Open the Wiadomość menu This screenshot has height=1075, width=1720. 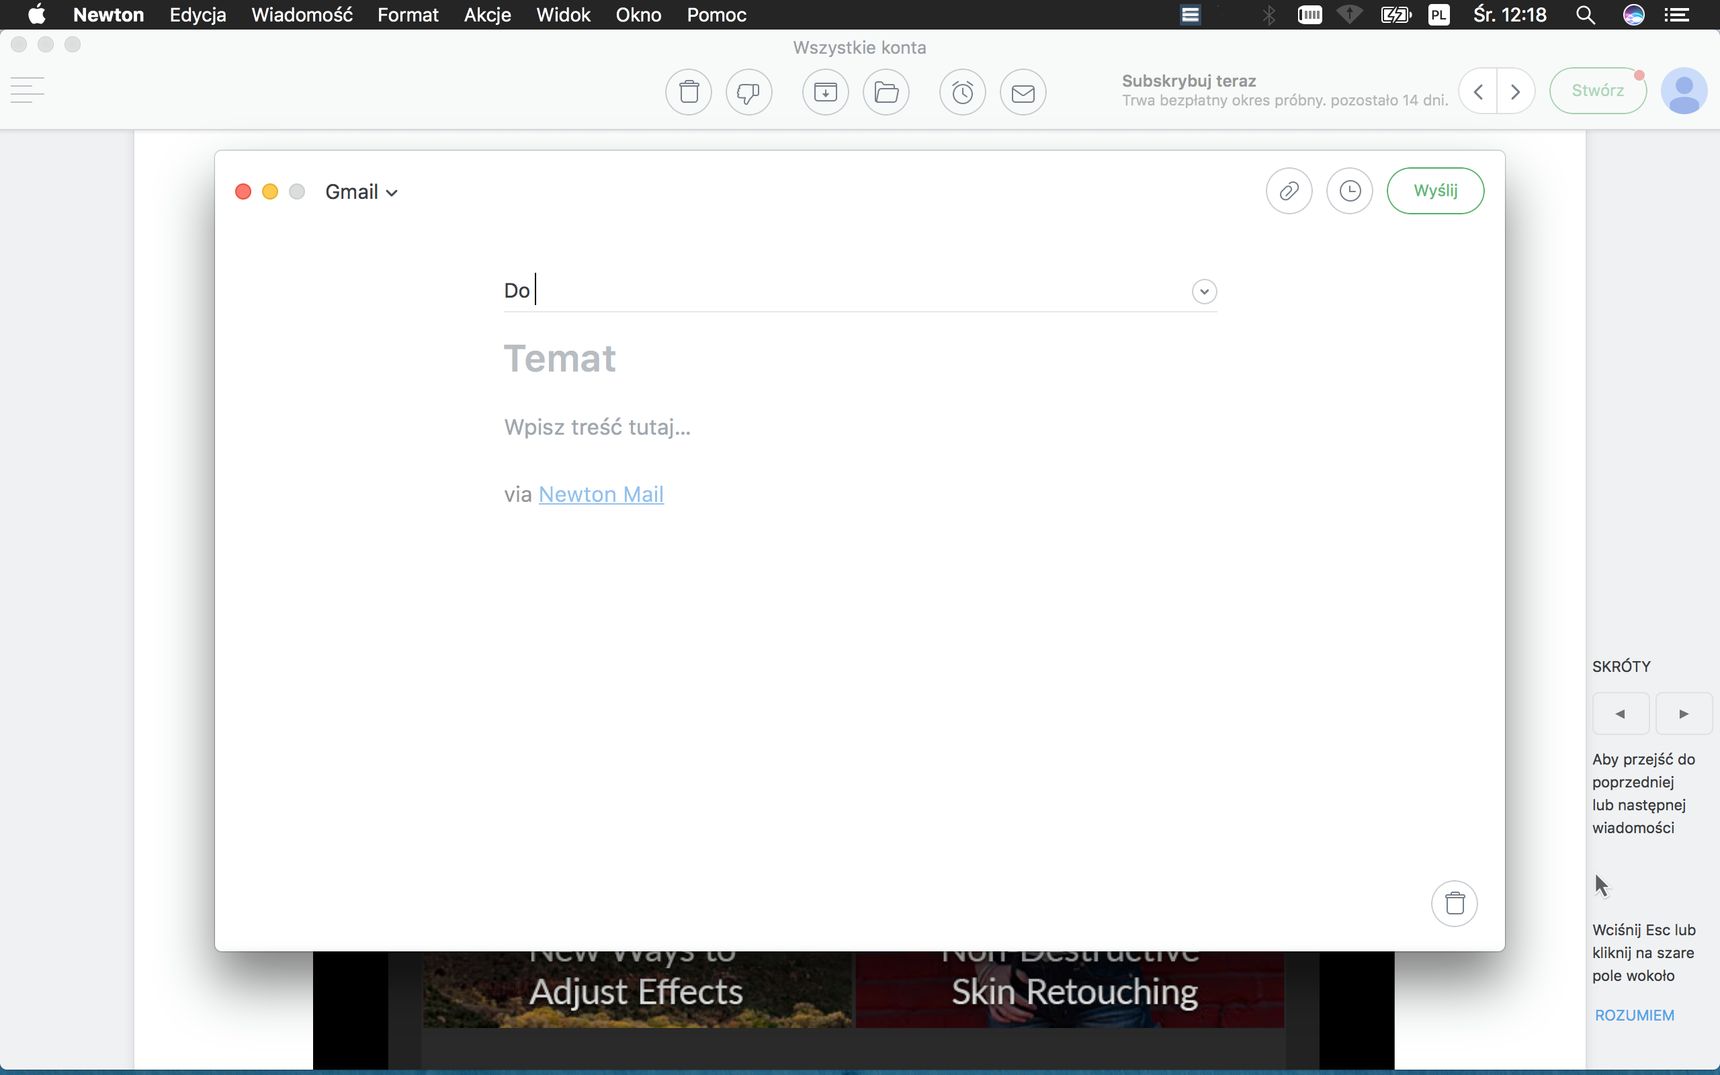(302, 14)
